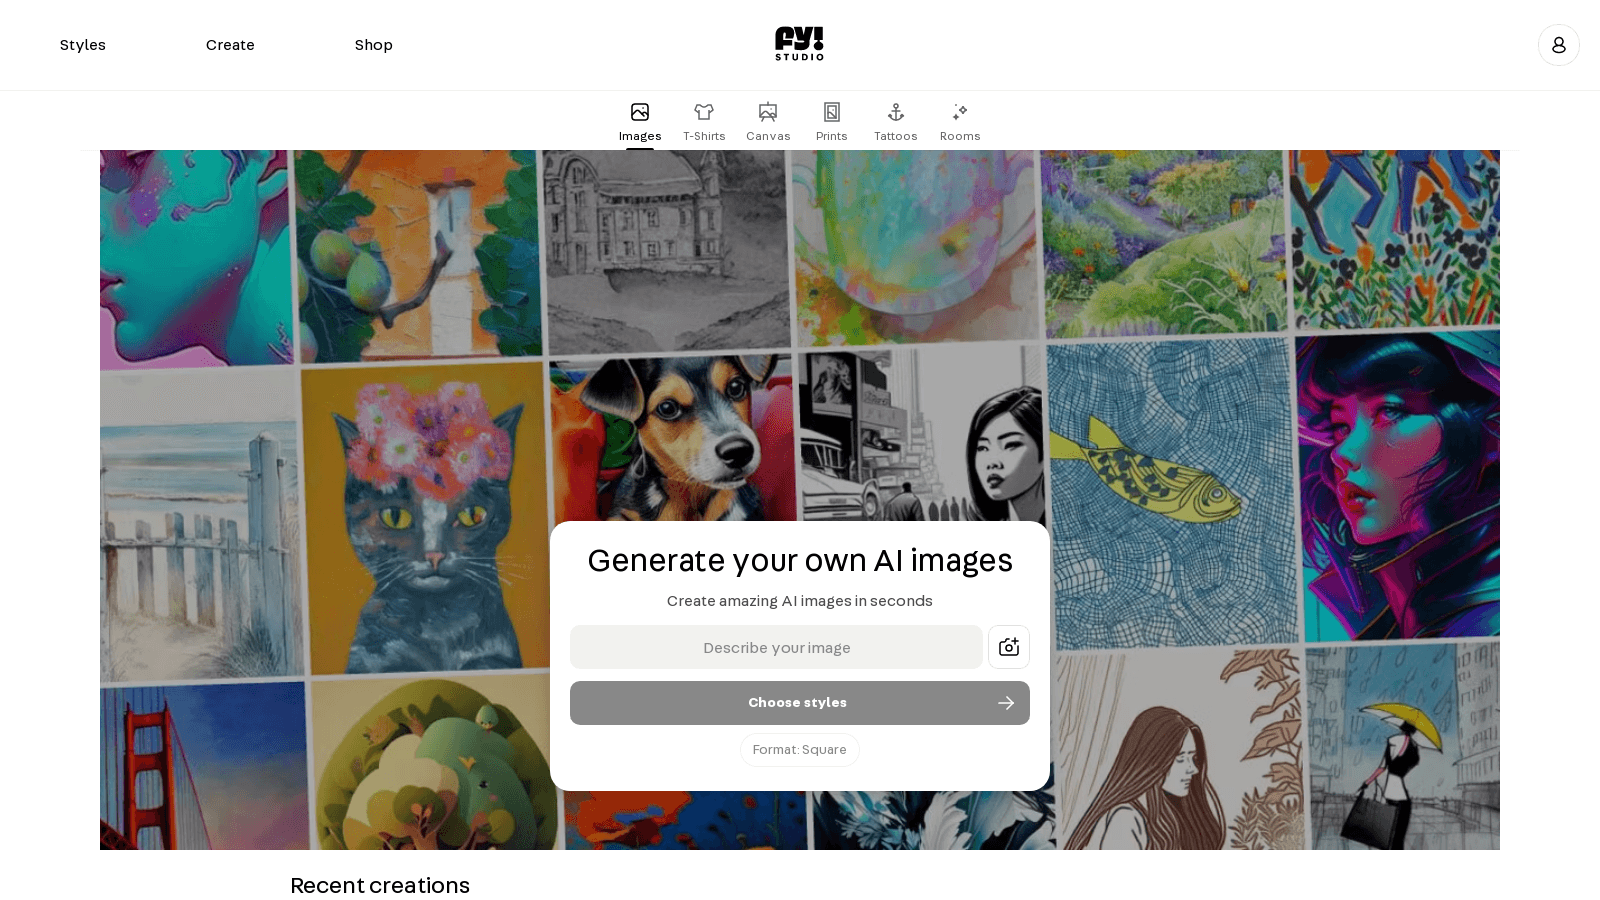The height and width of the screenshot is (900, 1600).
Task: Click the T-Shirts category icon
Action: (x=704, y=112)
